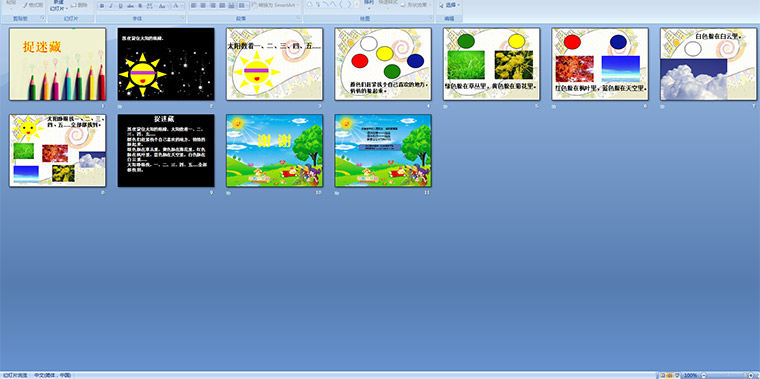
Task: Start slide show from status bar icon
Action: 677,375
